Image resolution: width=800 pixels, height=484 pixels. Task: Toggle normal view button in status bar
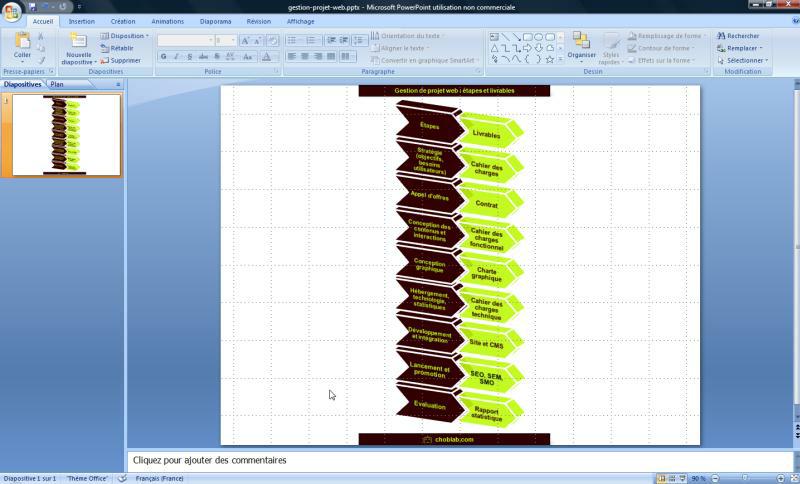[x=661, y=478]
